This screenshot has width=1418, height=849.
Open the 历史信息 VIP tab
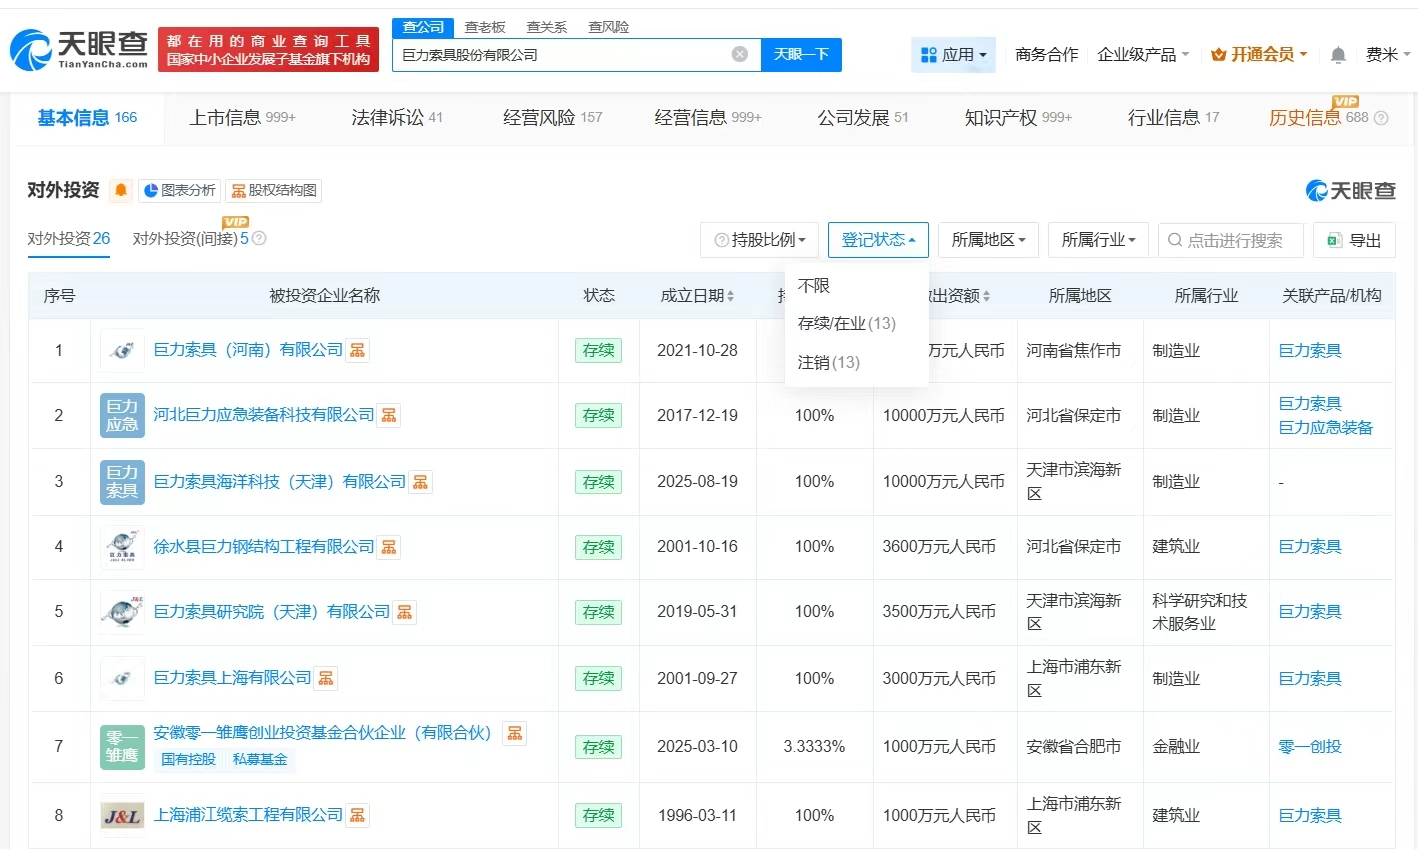[x=1318, y=118]
